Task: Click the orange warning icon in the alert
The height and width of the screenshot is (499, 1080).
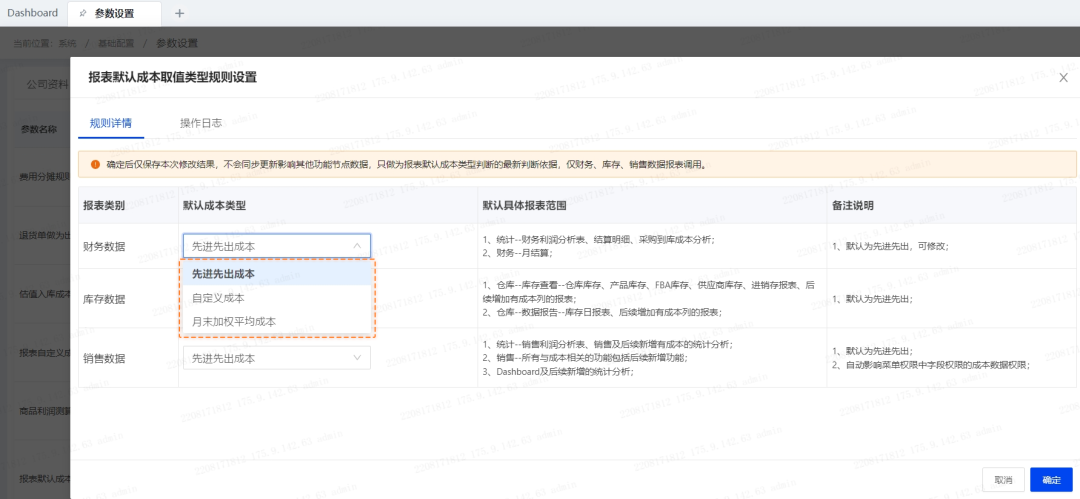Action: pyautogui.click(x=95, y=164)
